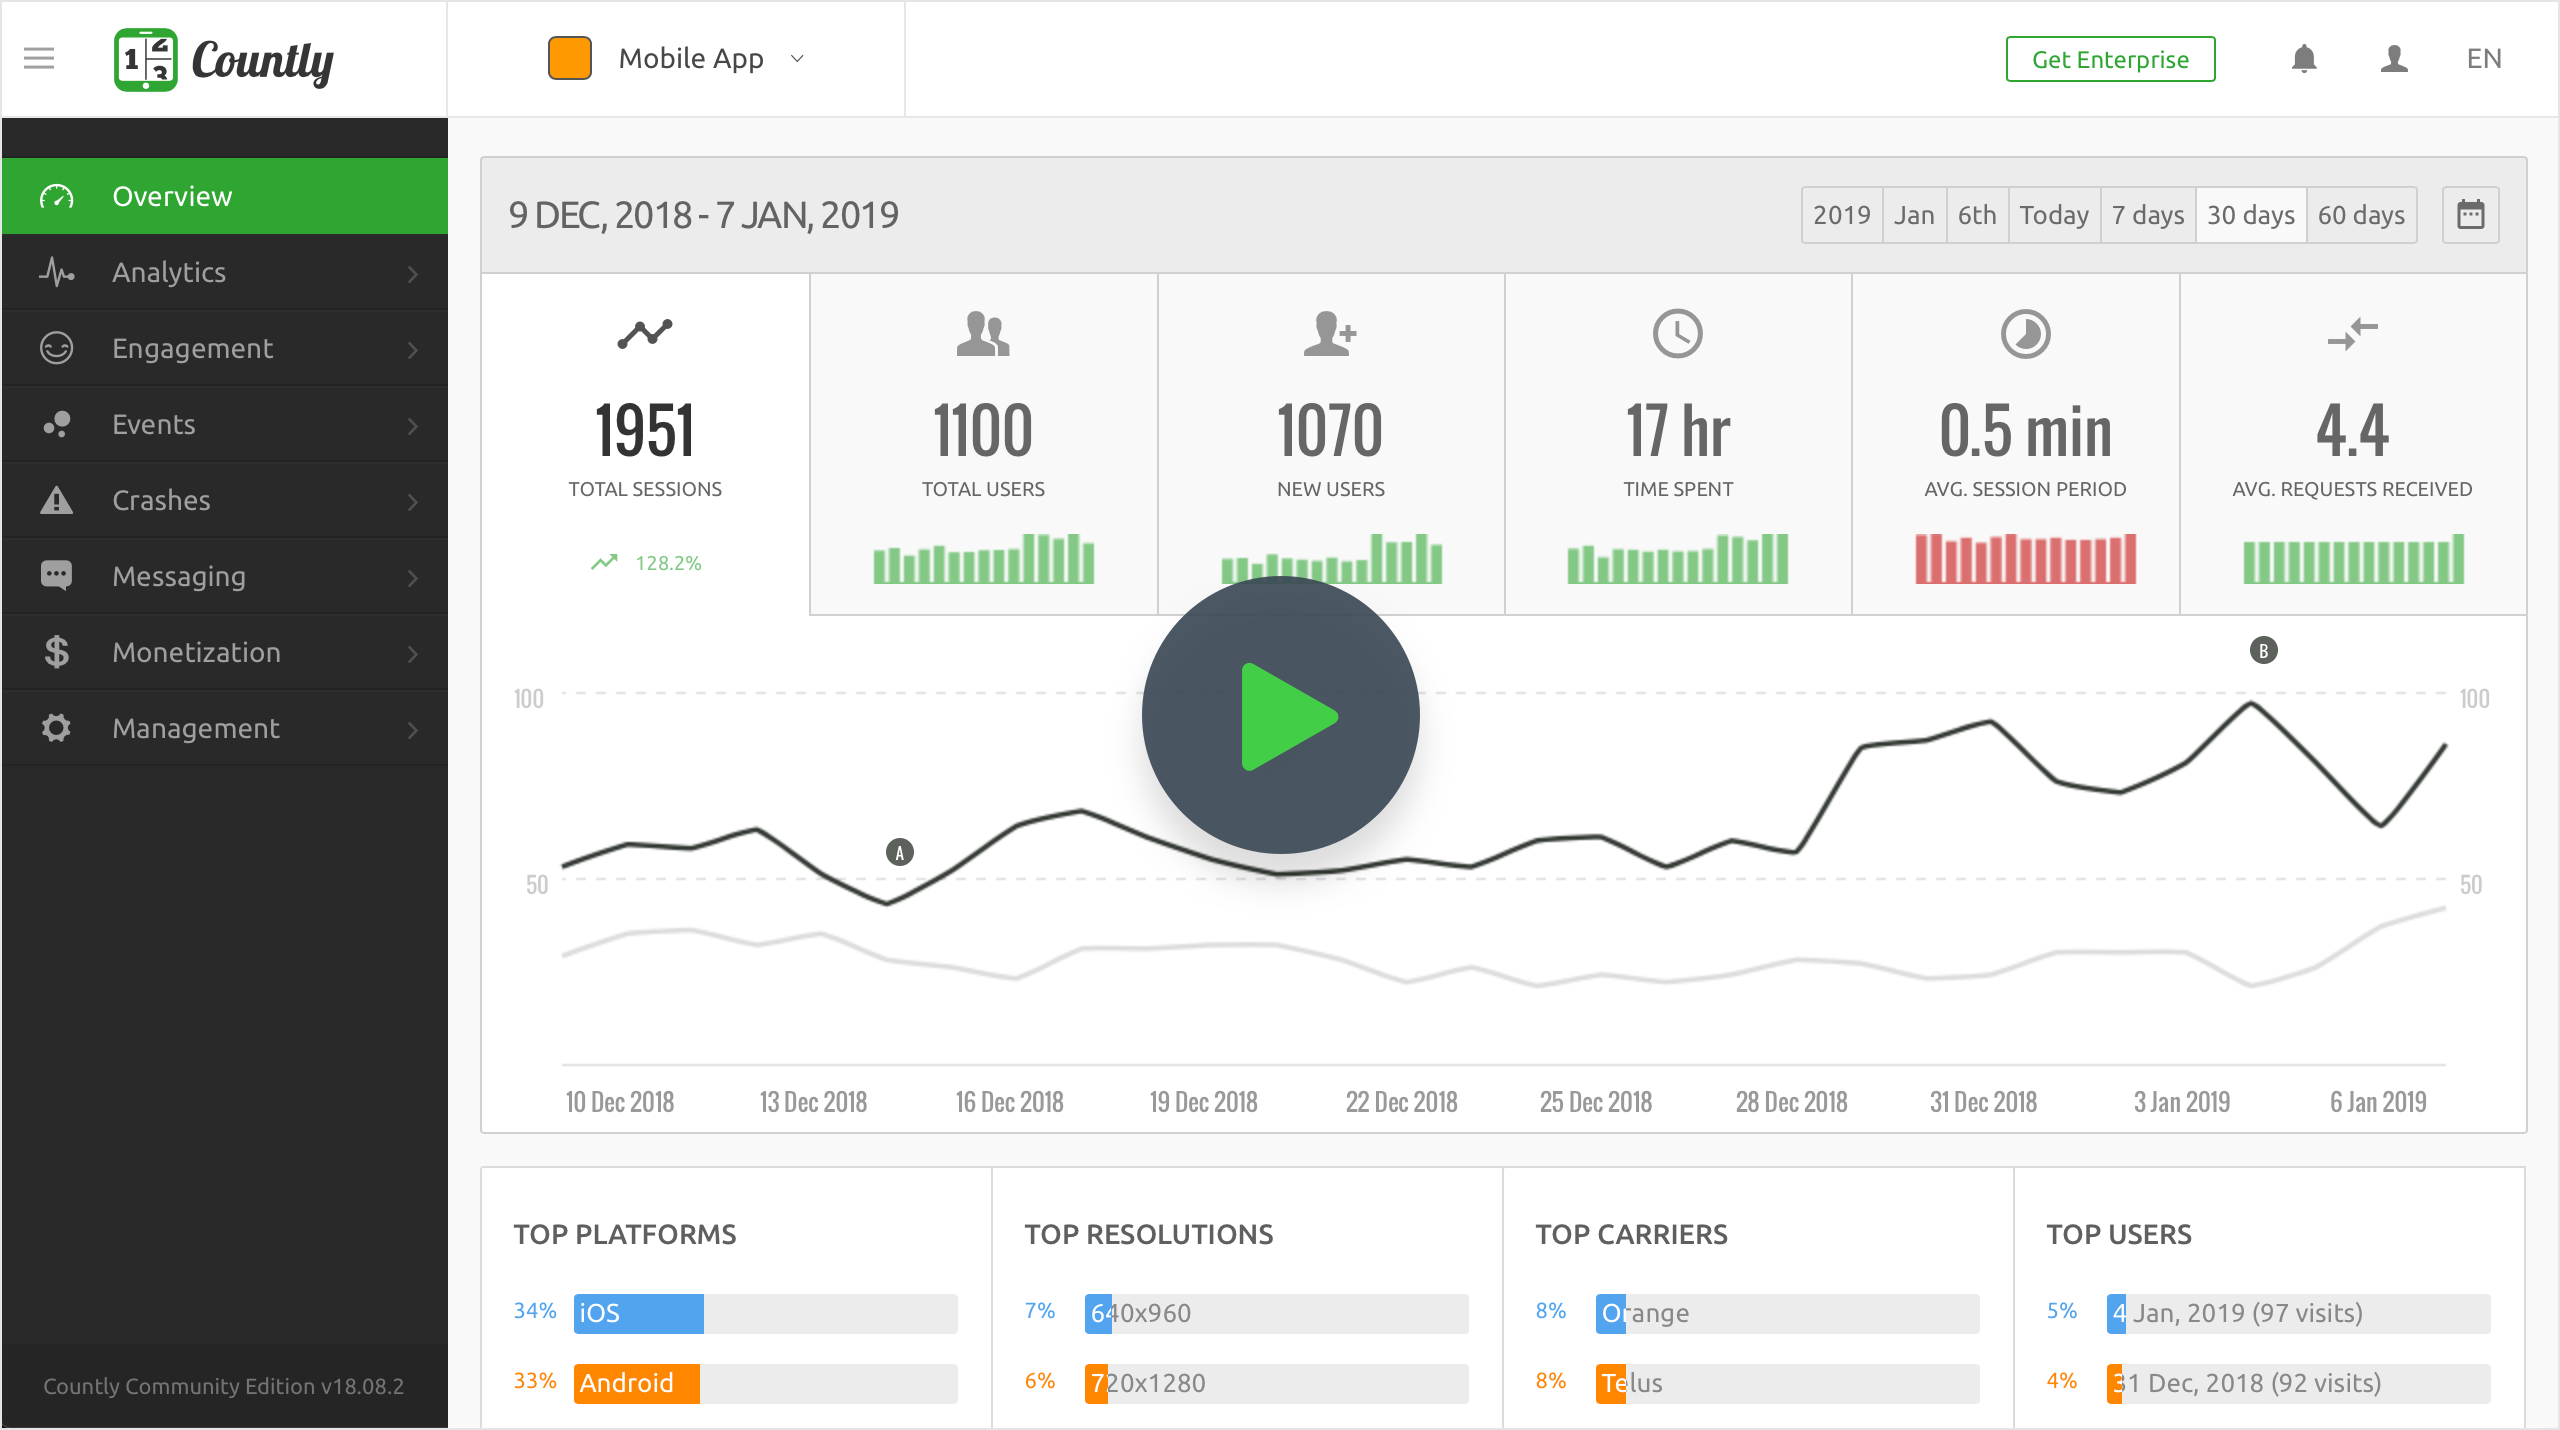Click the Time Spent clock icon
Screen dimensions: 2560x1430
[1678, 334]
